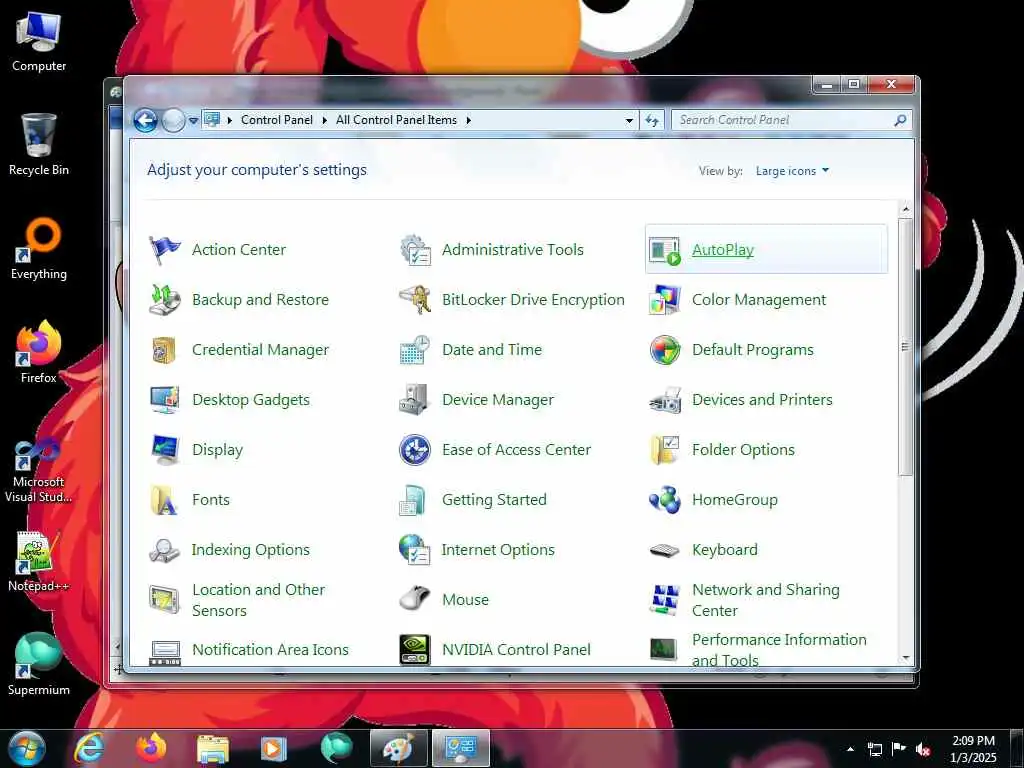Image resolution: width=1024 pixels, height=768 pixels.
Task: Select the Supermium desktop shortcut
Action: tap(39, 664)
